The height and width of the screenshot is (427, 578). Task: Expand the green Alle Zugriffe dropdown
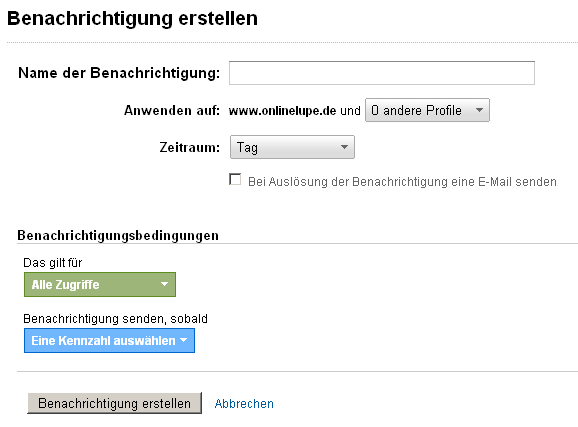(x=100, y=284)
